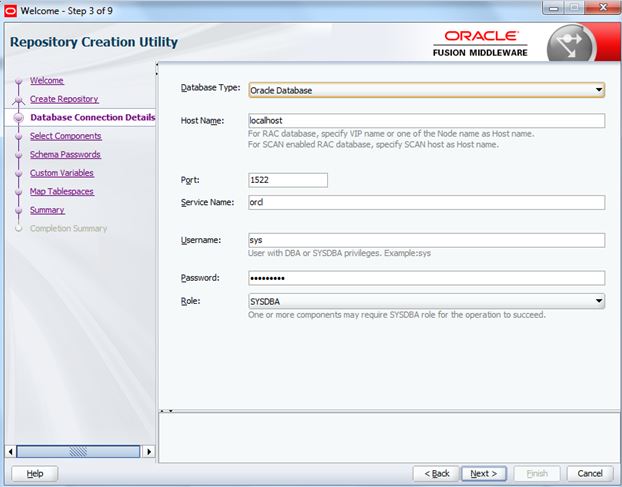Click left arrow of sidebar scrollbar
This screenshot has height=487, width=622.
point(10,452)
